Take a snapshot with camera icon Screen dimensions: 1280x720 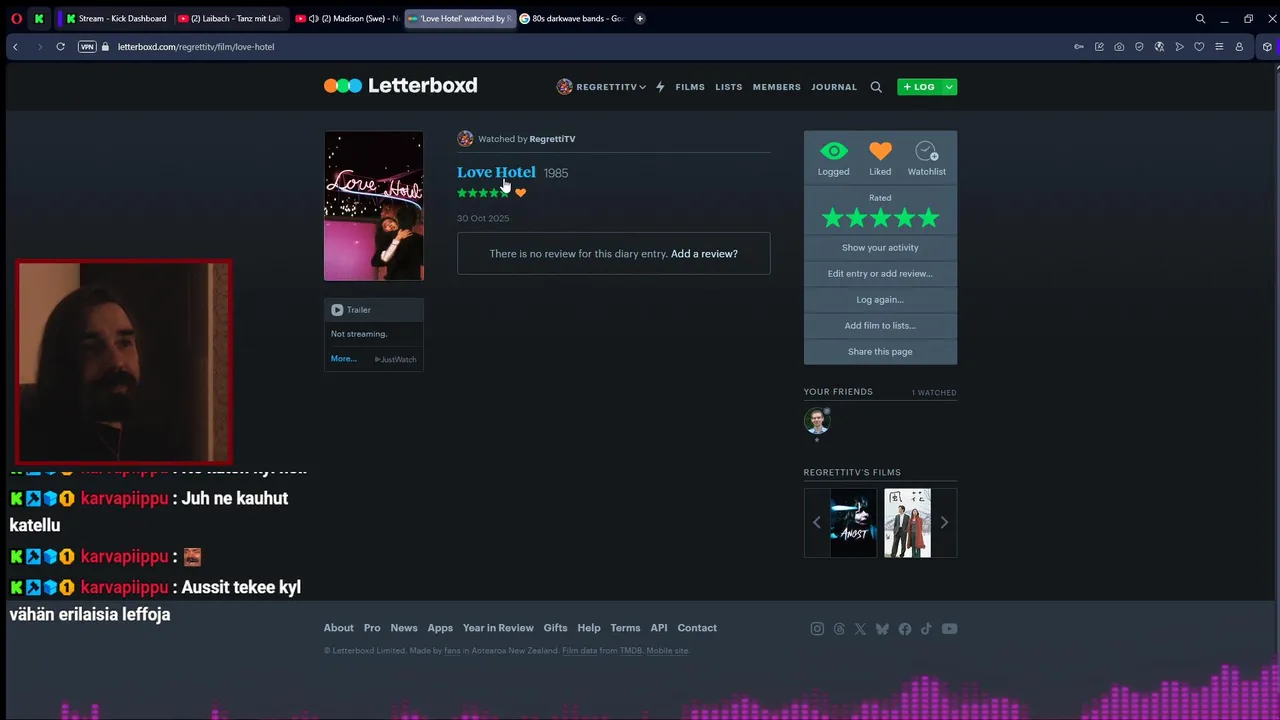[1119, 47]
